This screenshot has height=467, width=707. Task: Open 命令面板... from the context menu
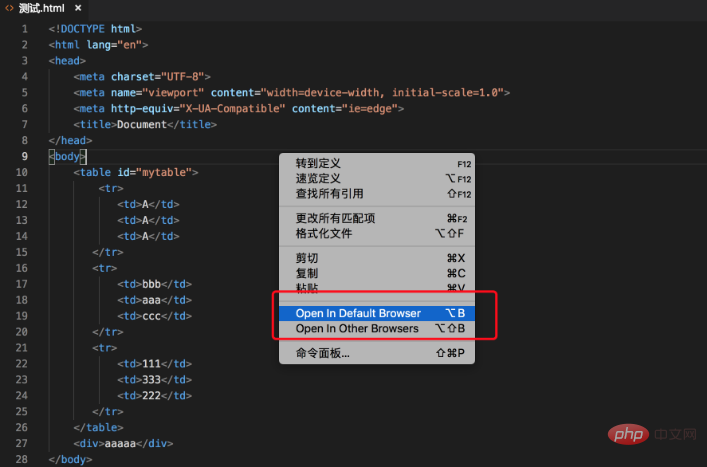tap(322, 353)
